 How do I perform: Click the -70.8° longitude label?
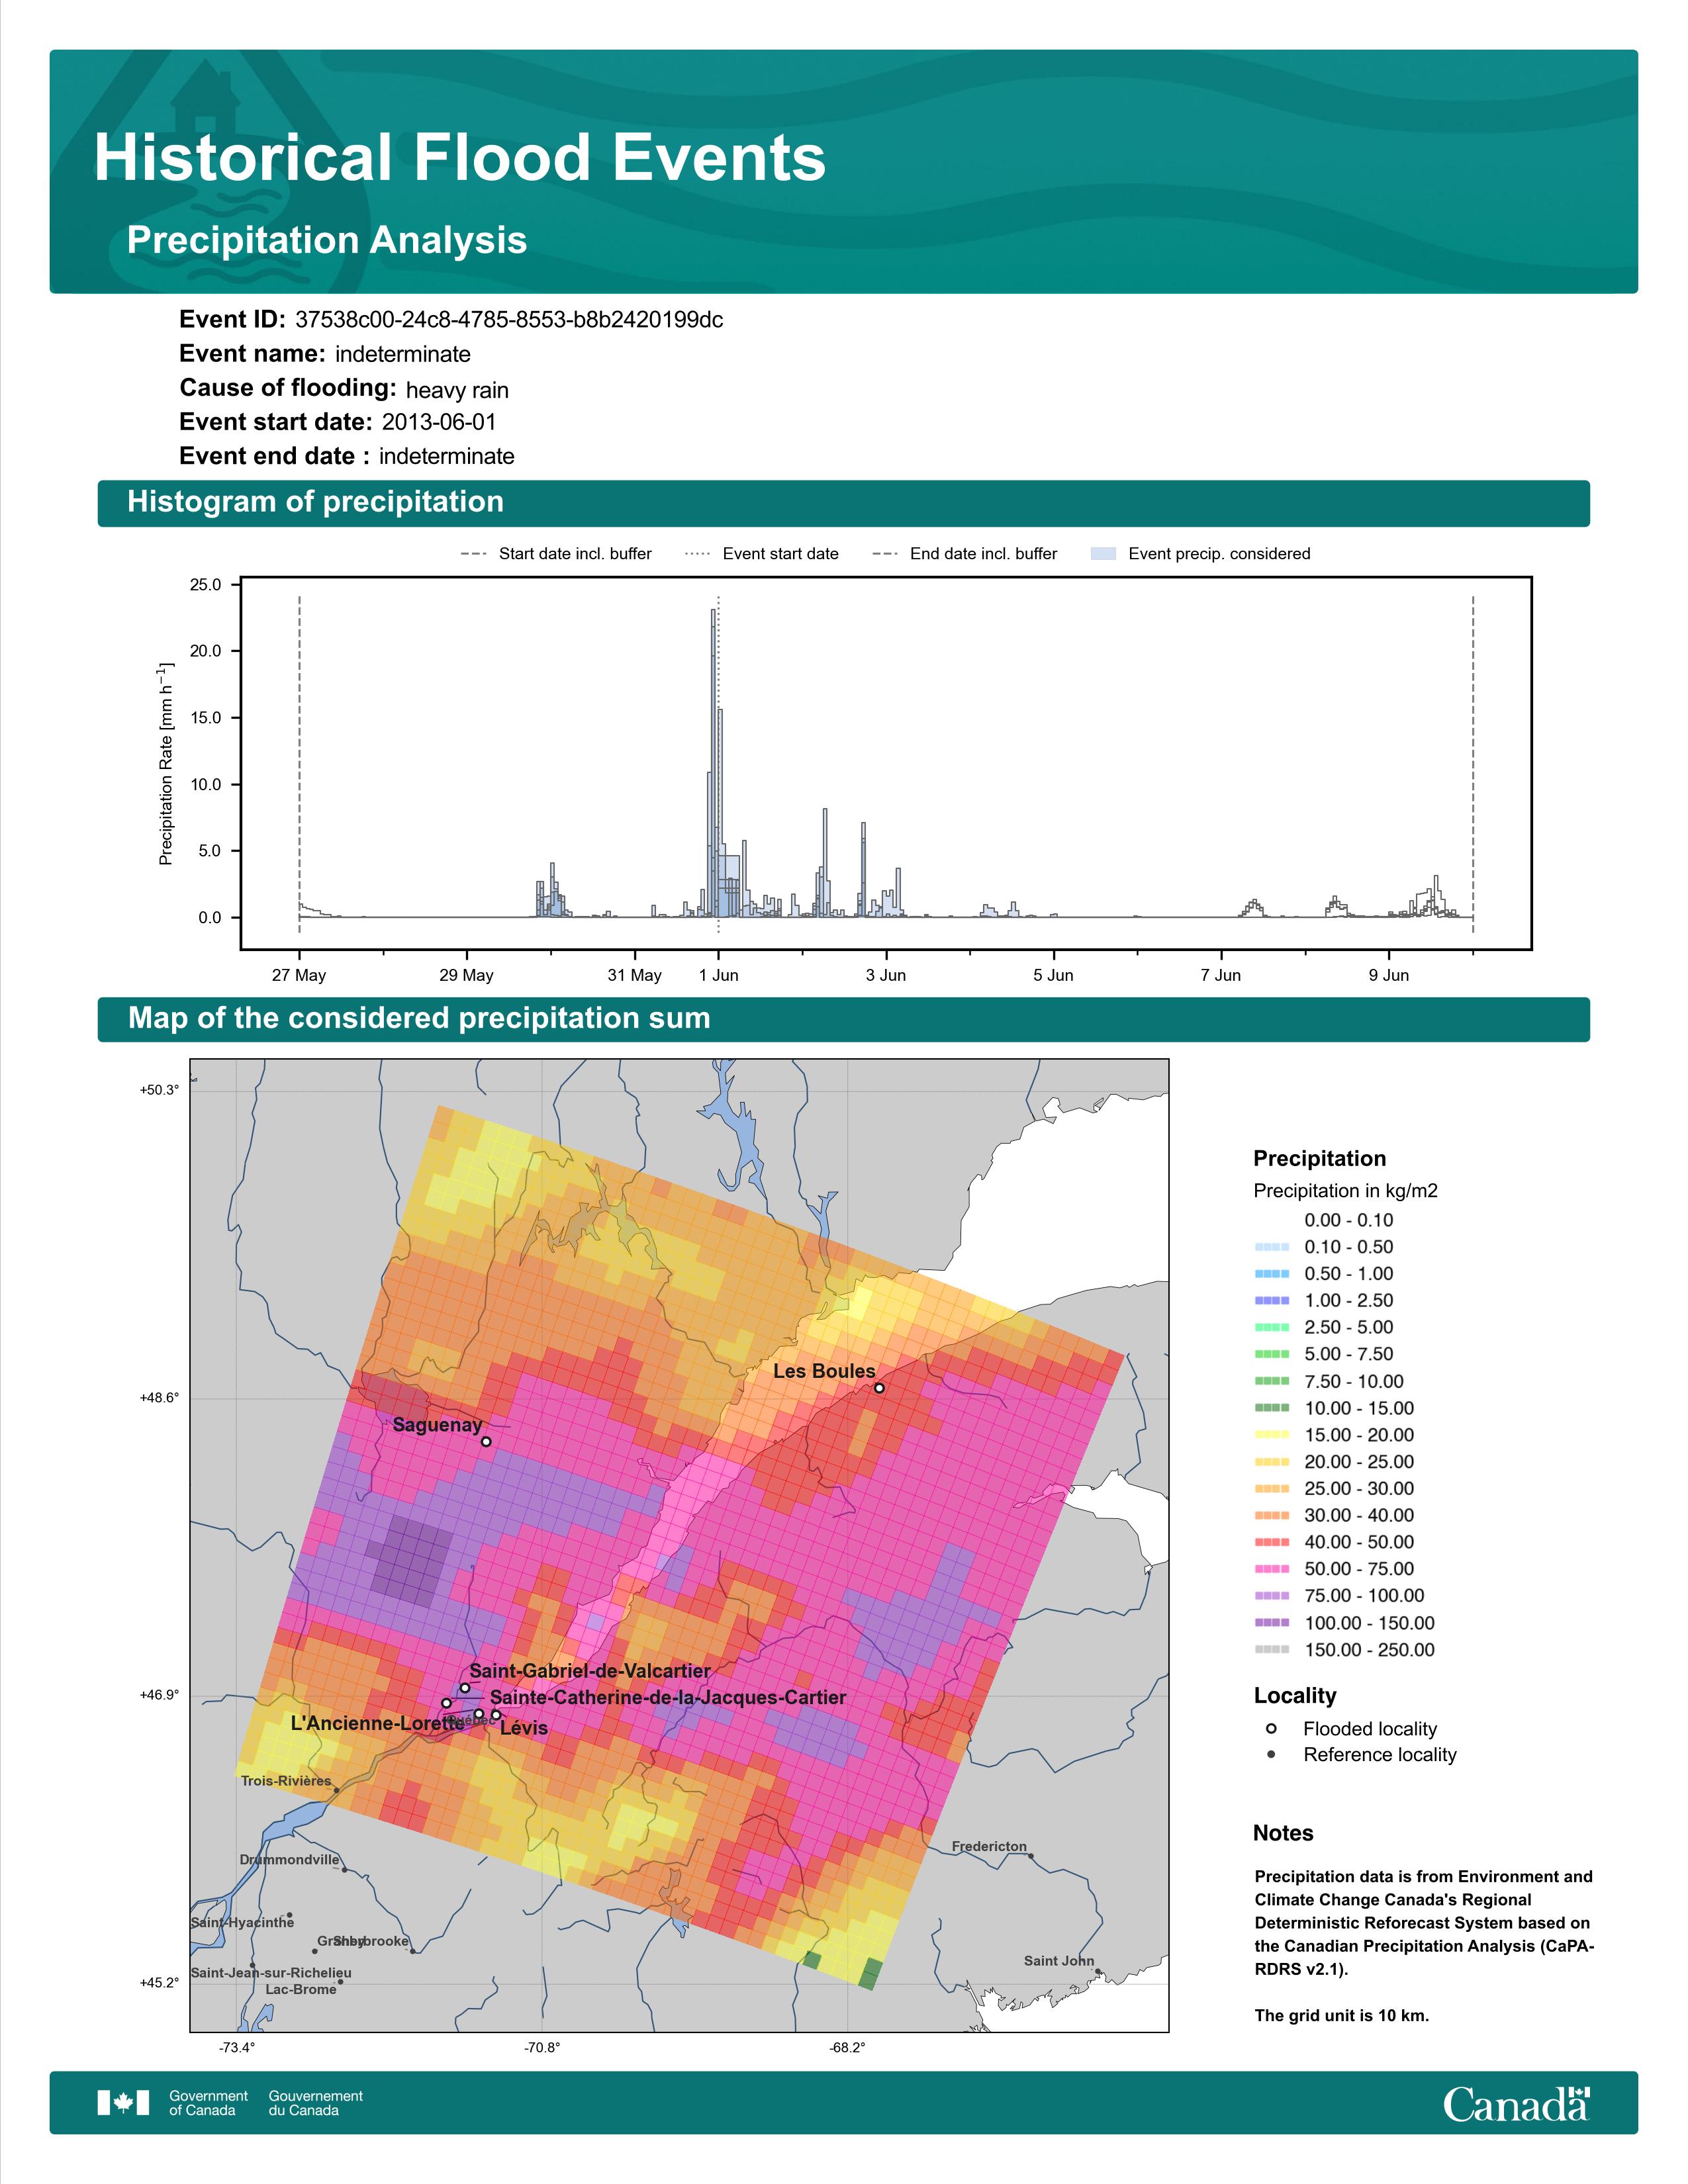(x=543, y=2048)
